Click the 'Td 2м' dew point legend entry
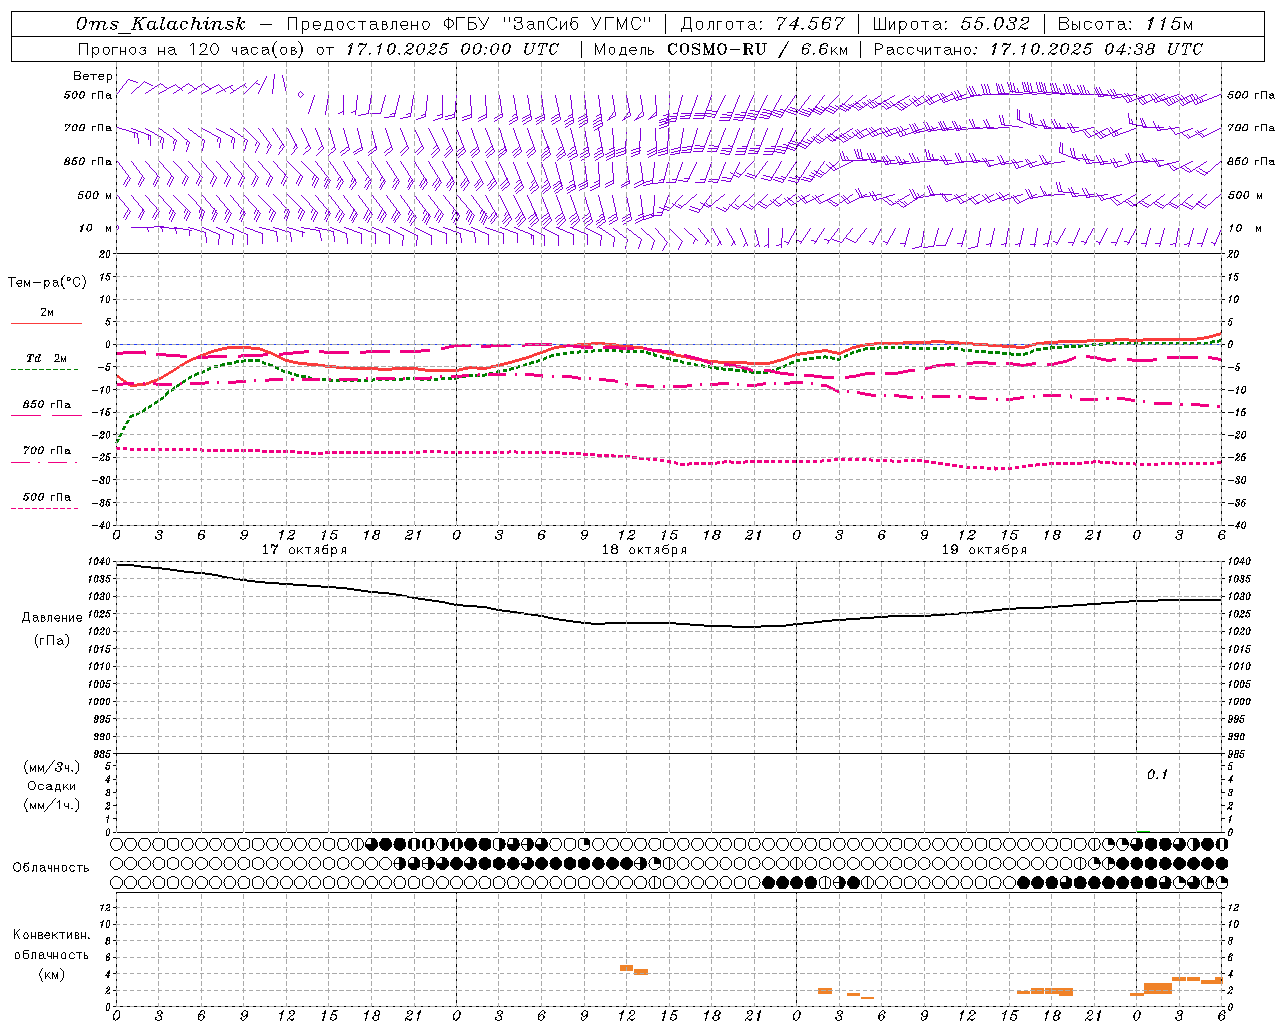The height and width of the screenshot is (1024, 1280). click(x=46, y=359)
